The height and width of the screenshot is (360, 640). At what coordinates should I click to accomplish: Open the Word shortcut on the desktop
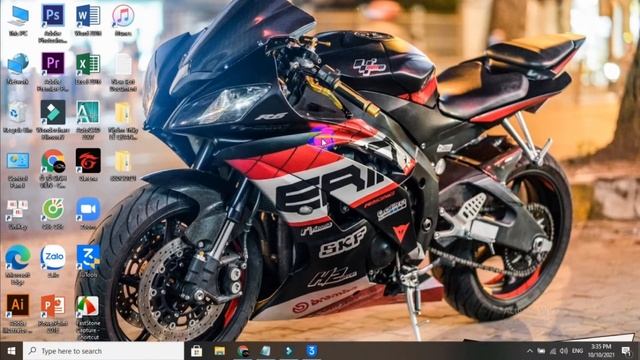point(88,20)
